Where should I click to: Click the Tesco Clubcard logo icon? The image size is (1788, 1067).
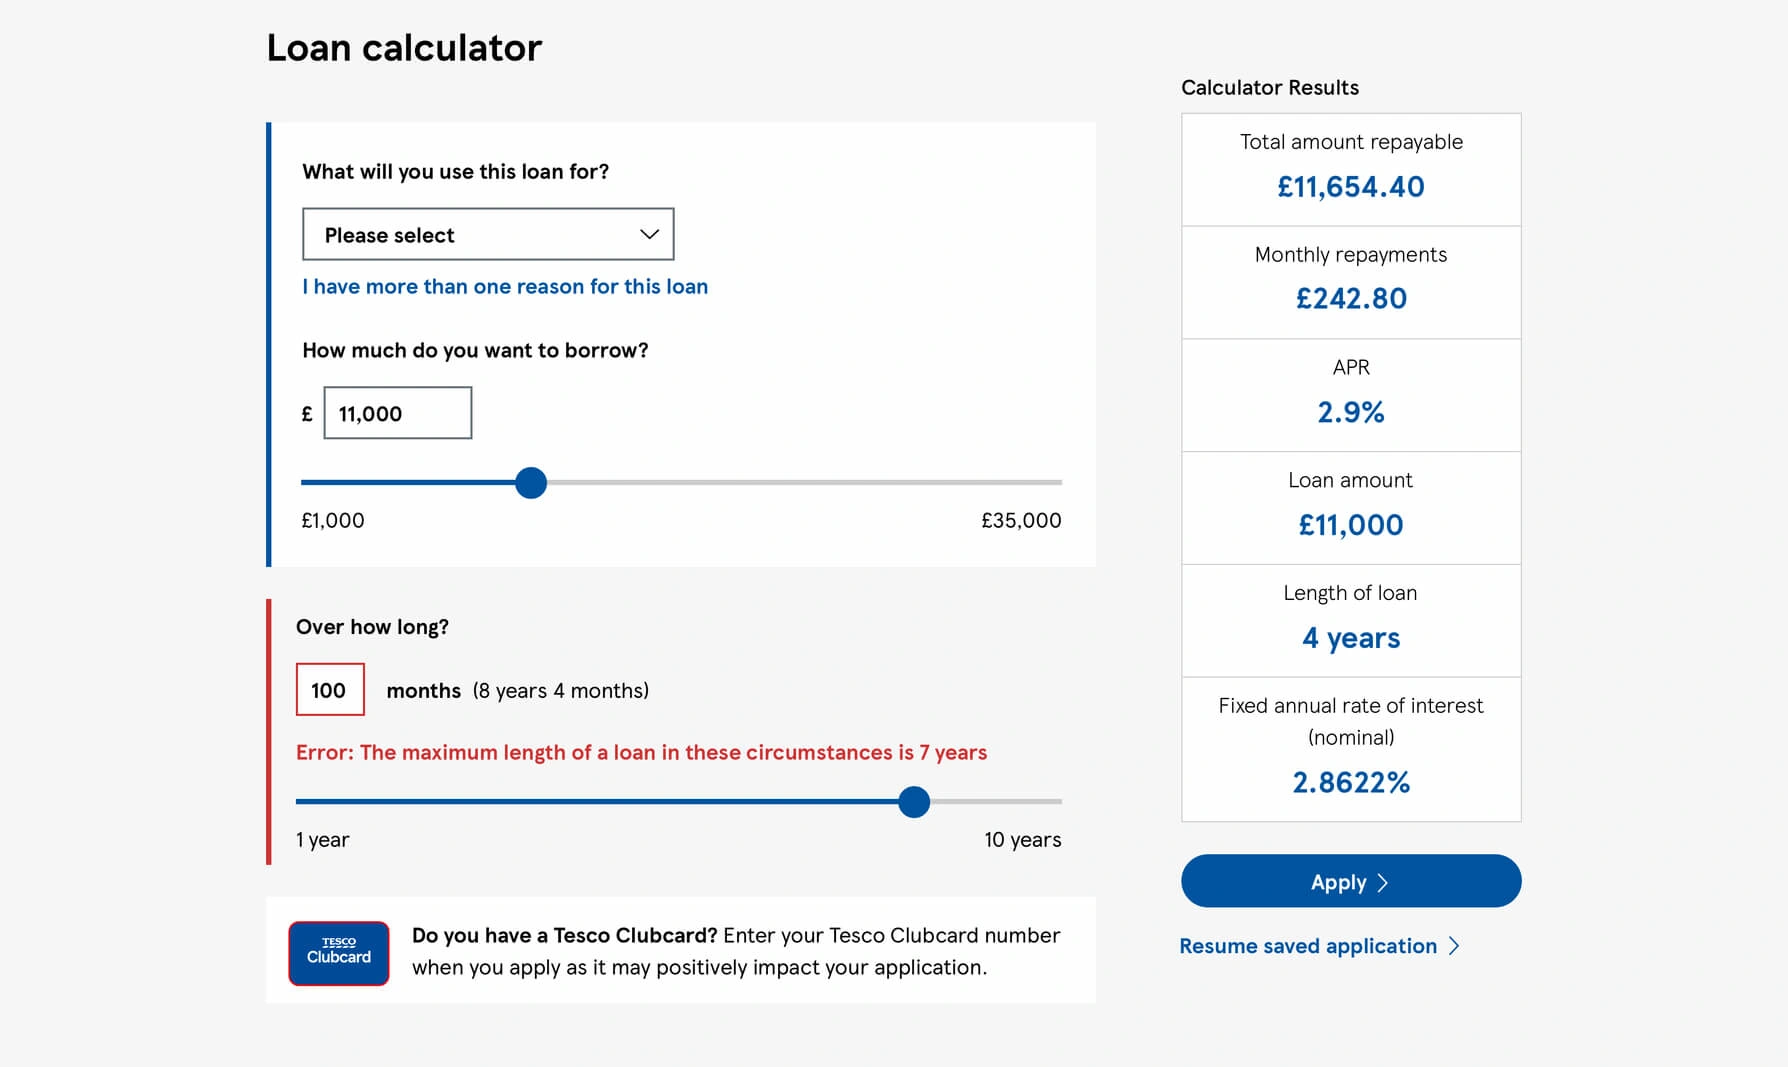pyautogui.click(x=339, y=953)
